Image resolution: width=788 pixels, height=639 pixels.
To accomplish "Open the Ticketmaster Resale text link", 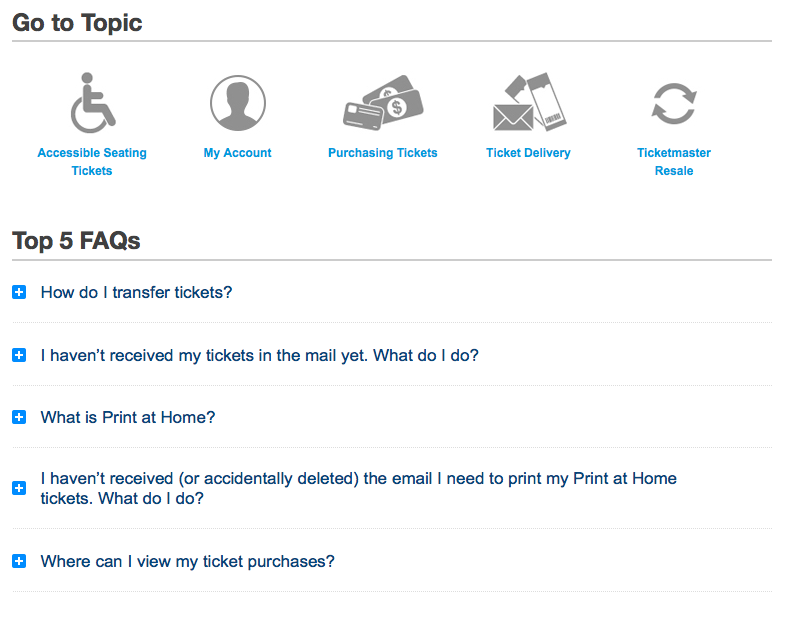I will pos(674,162).
